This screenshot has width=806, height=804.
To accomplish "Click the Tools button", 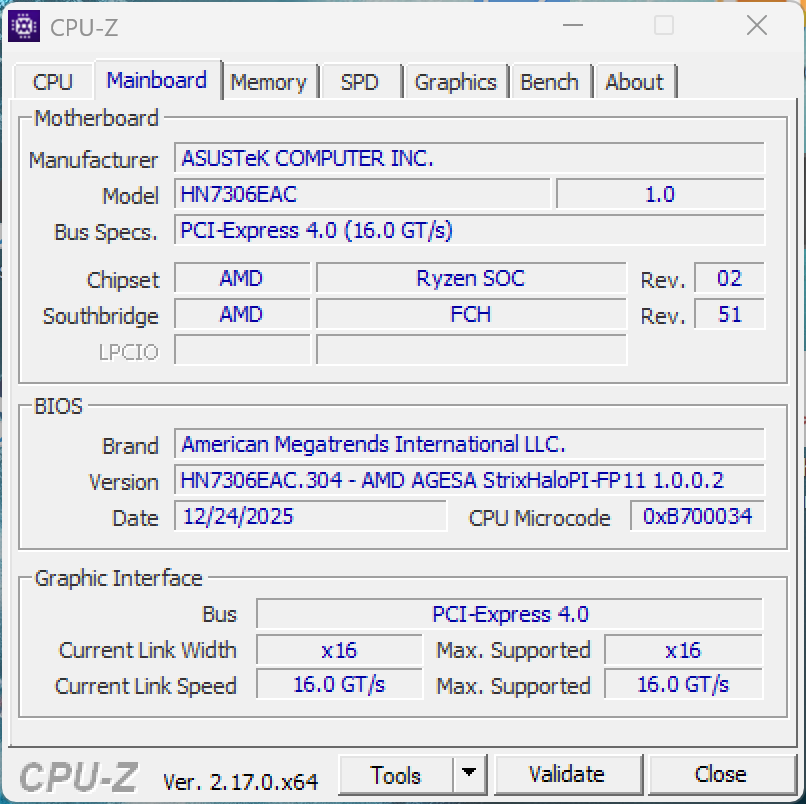I will [396, 775].
